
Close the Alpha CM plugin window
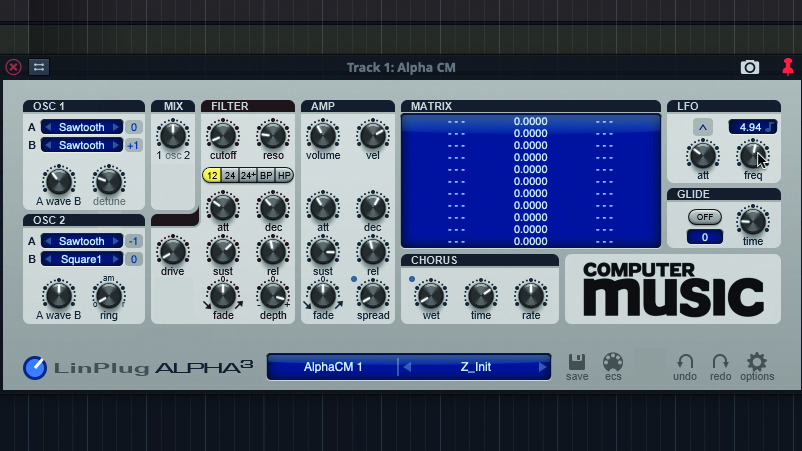coord(13,67)
